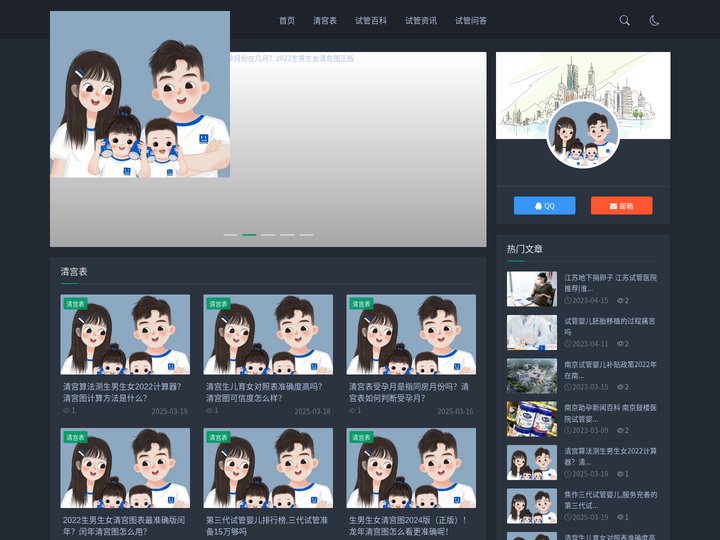The height and width of the screenshot is (540, 720).
Task: Click the 清宫表 section heading
Action: click(x=74, y=271)
